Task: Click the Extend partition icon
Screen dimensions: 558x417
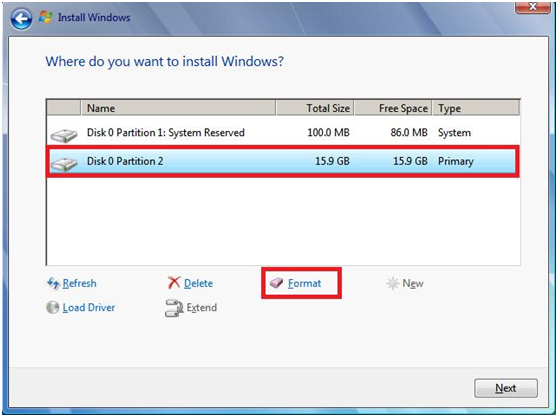Action: click(x=174, y=308)
